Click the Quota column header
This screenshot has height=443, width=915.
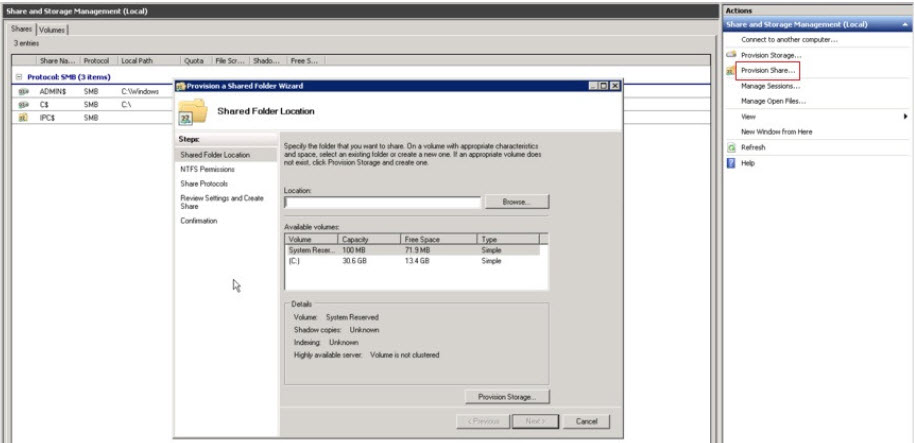pyautogui.click(x=195, y=61)
